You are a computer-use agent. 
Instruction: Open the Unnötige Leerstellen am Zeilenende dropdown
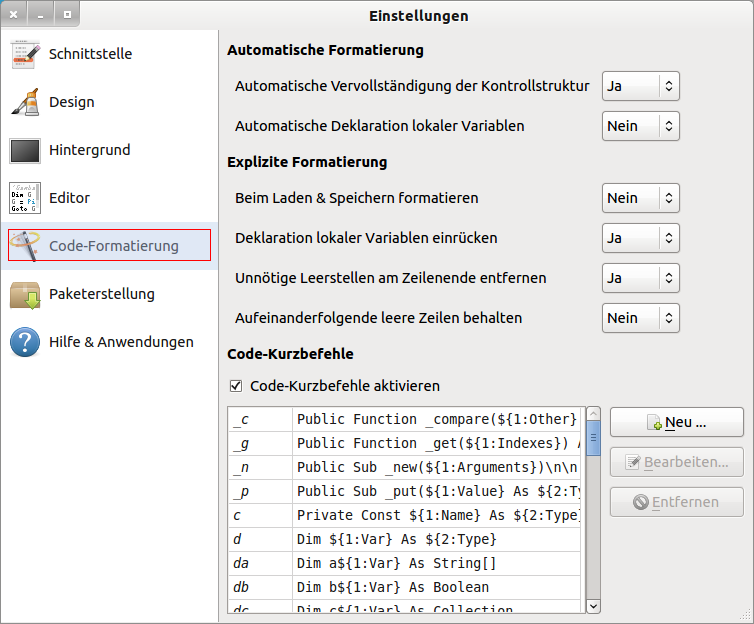[x=640, y=278]
